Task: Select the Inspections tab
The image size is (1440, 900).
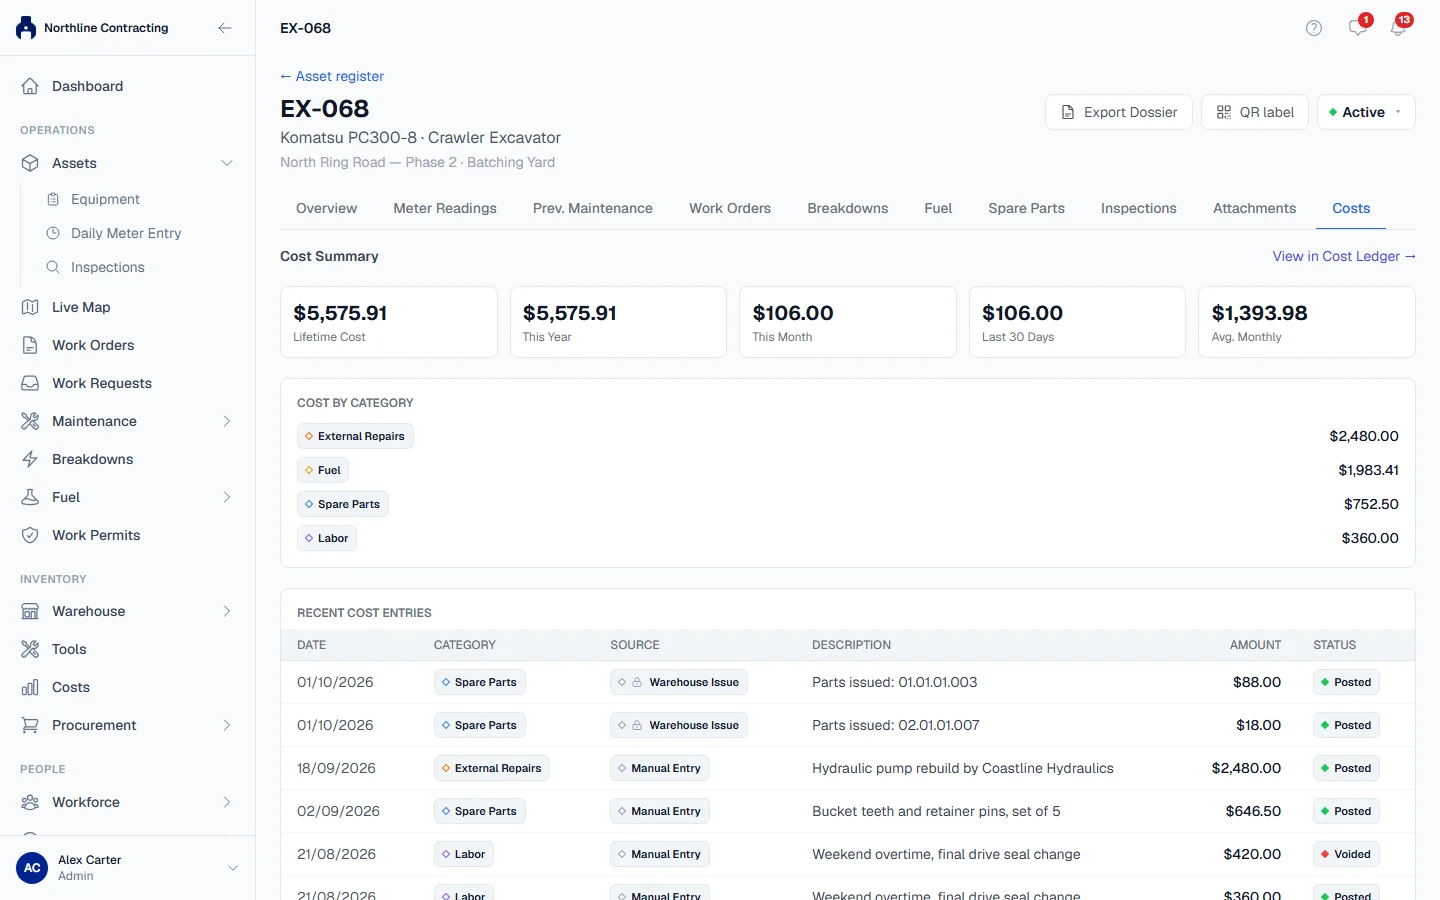Action: tap(1138, 208)
